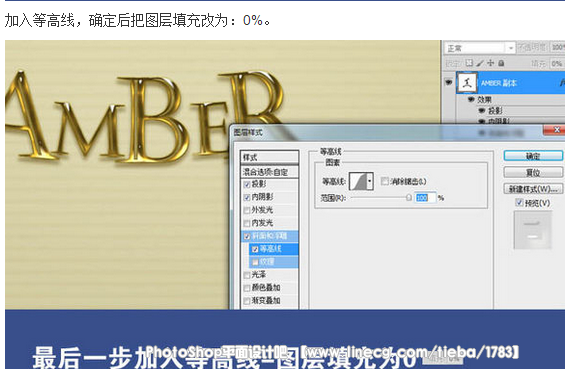Click the fx icon on AMBER 副本 layer

(x=562, y=83)
